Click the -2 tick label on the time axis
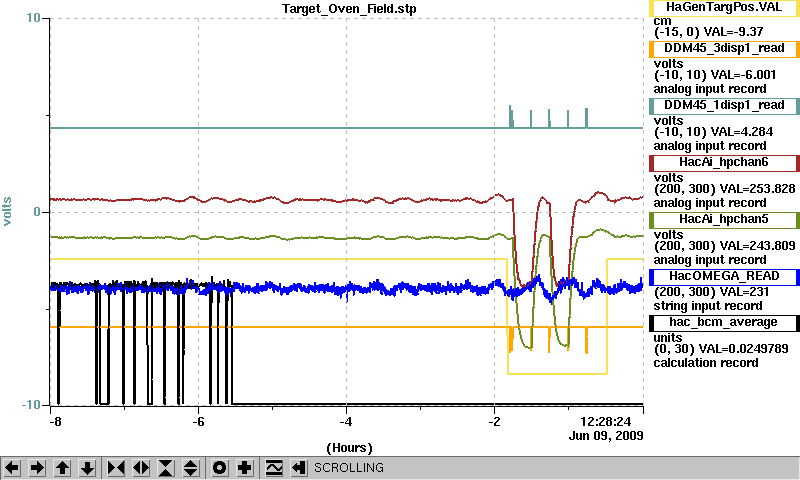The width and height of the screenshot is (800, 480). tap(494, 422)
